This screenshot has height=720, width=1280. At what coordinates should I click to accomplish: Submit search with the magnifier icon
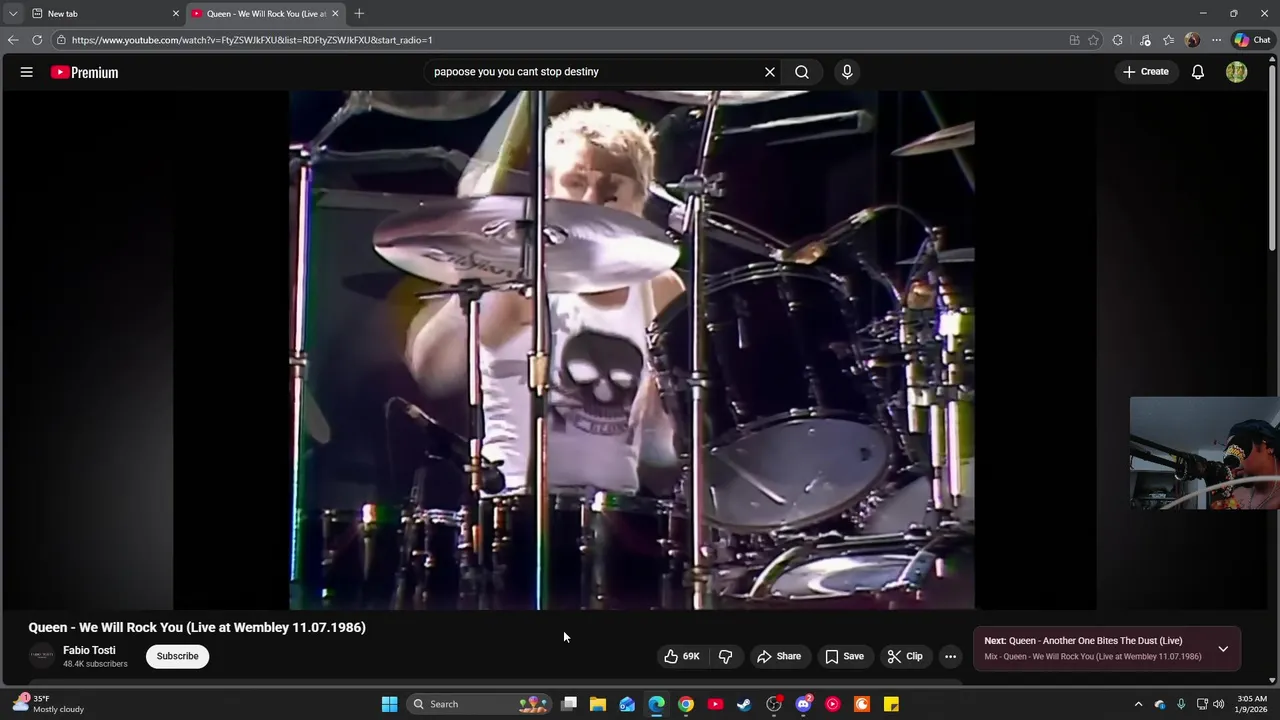coord(802,72)
